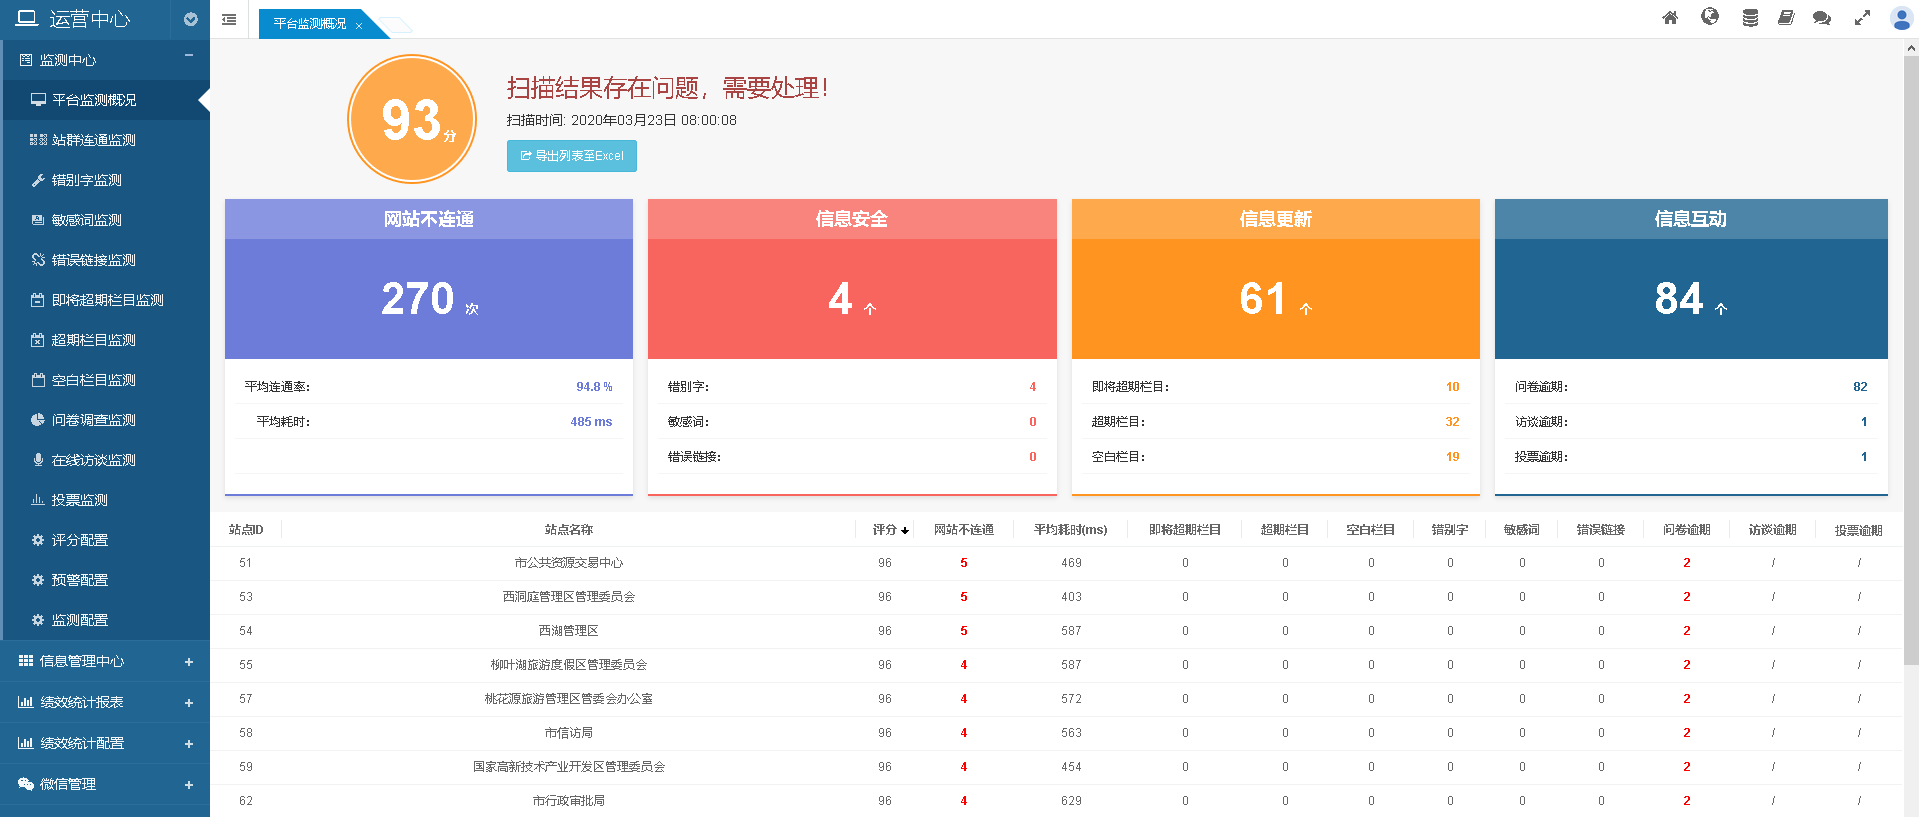Expand the 微信管理 section

point(188,785)
